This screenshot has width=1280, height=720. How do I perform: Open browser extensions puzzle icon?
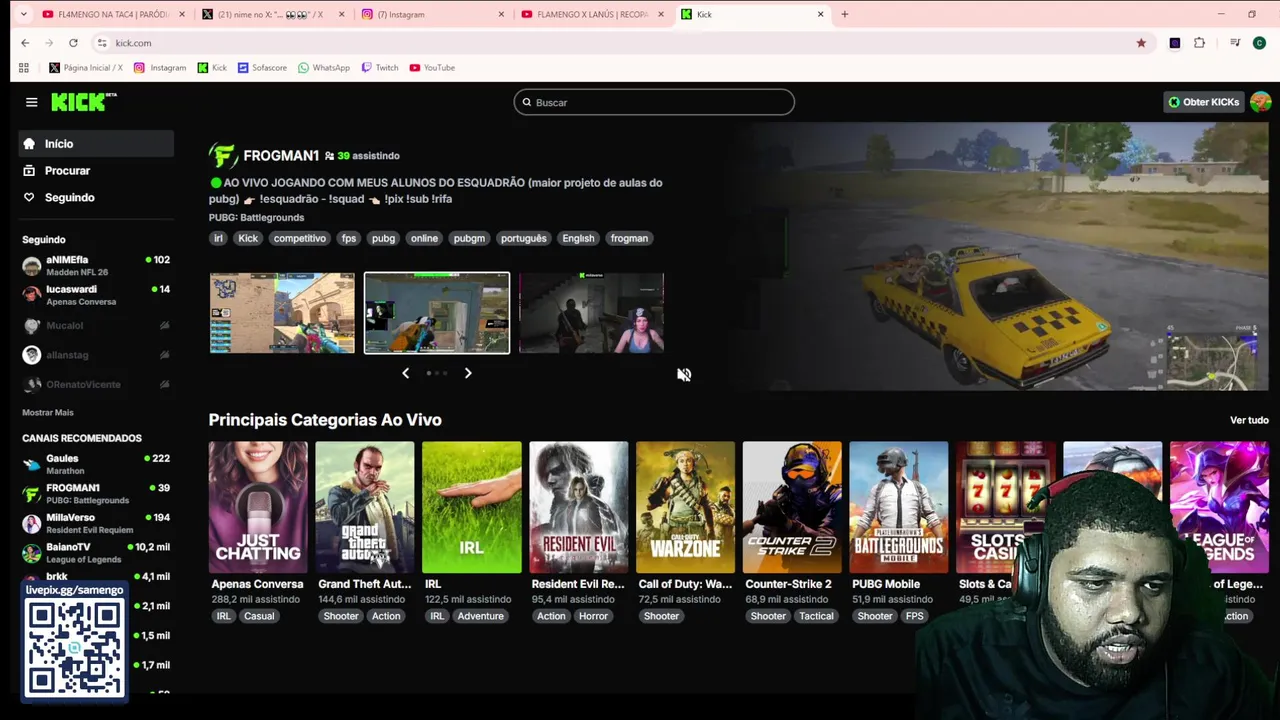click(1199, 43)
